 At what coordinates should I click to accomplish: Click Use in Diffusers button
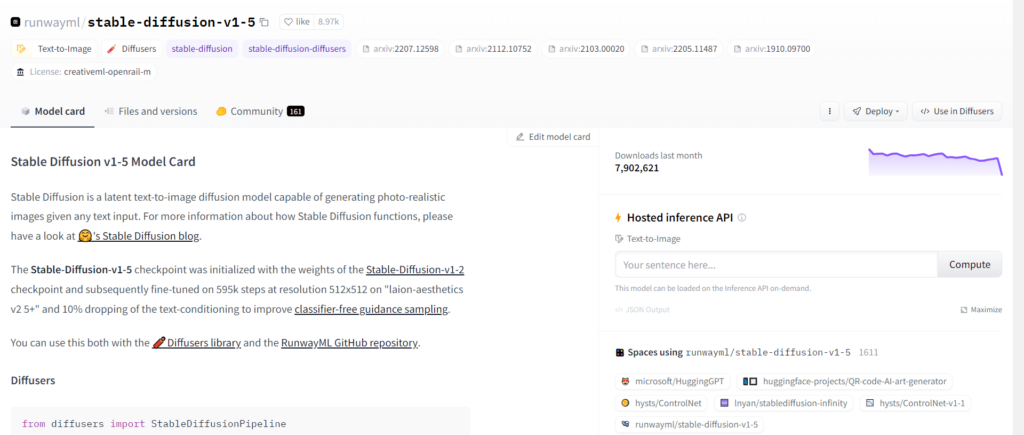(x=957, y=111)
